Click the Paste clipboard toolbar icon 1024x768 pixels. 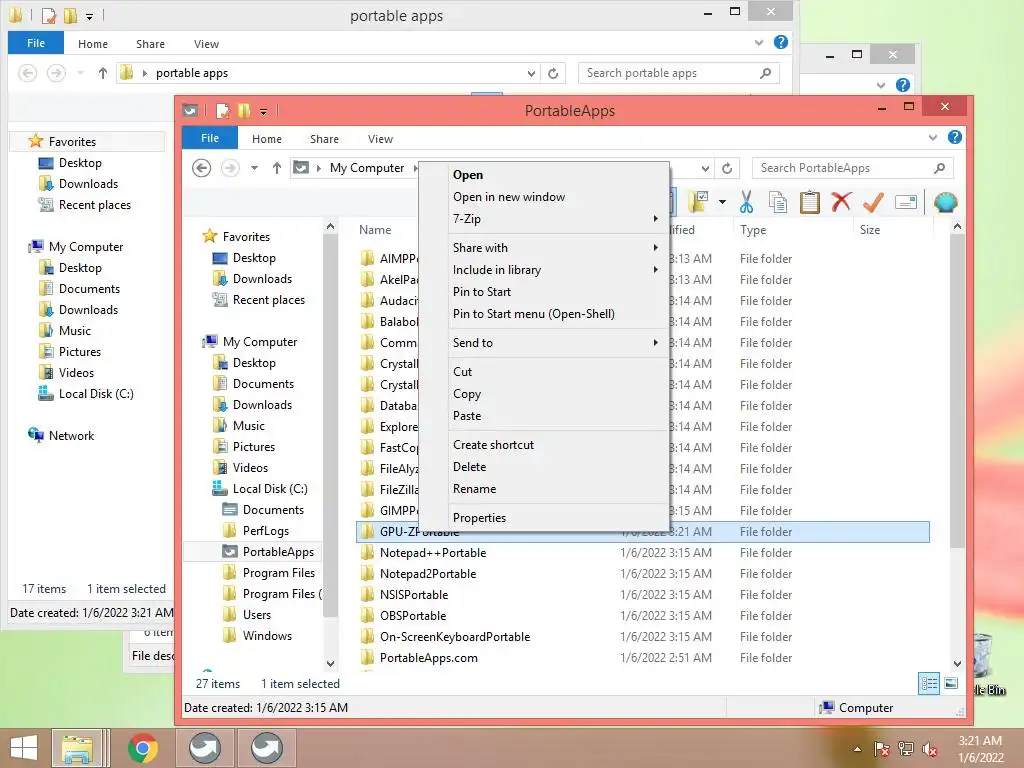809,202
